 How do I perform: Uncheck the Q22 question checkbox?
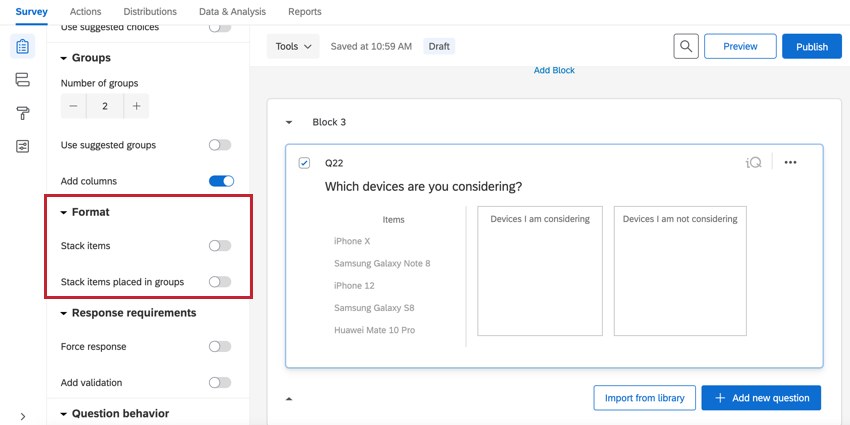[305, 163]
